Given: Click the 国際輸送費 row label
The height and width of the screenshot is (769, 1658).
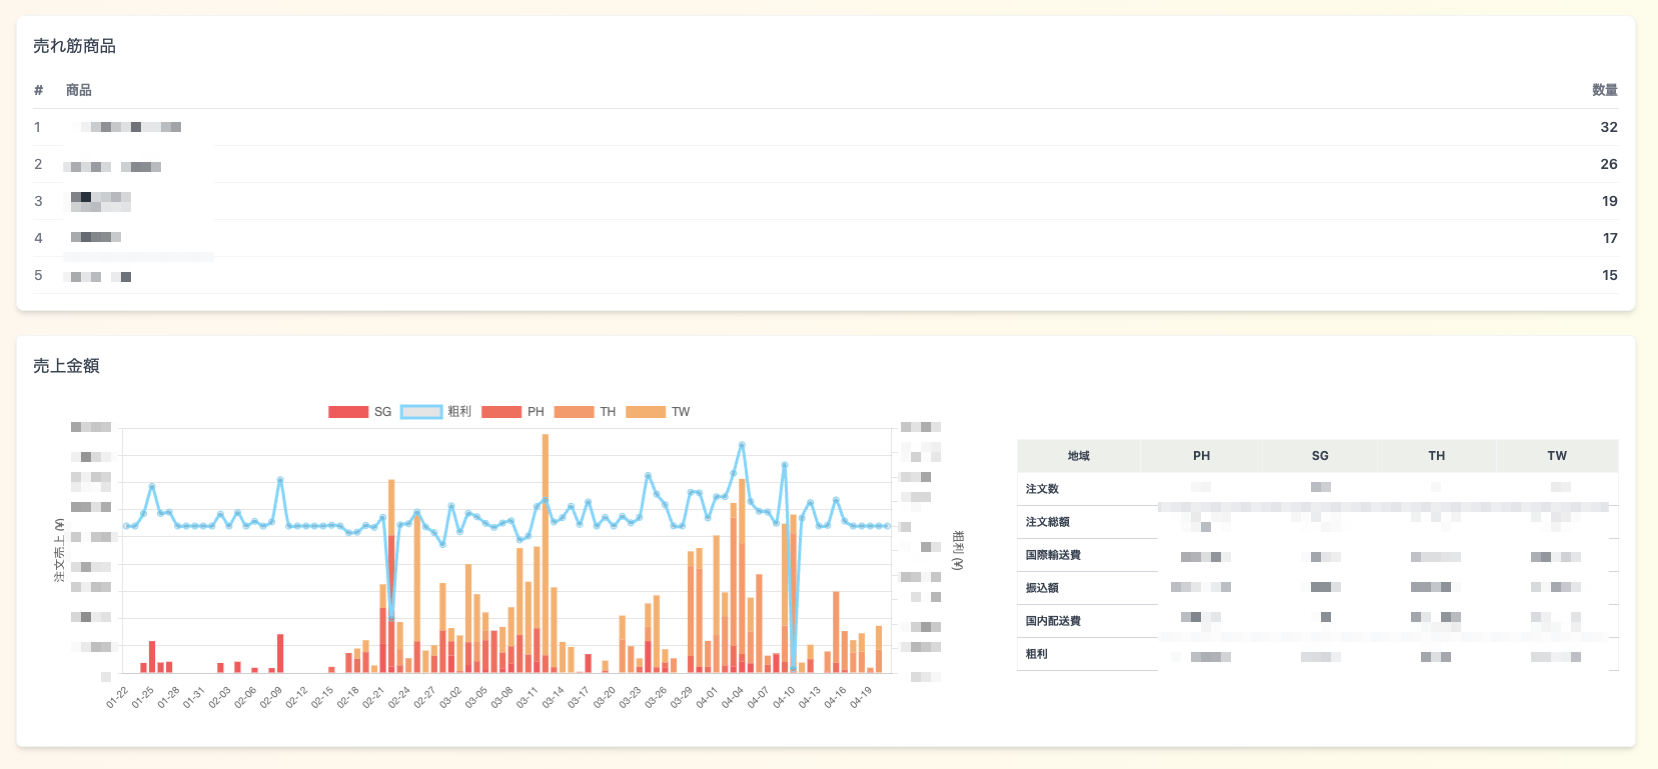Looking at the screenshot, I should (1053, 555).
